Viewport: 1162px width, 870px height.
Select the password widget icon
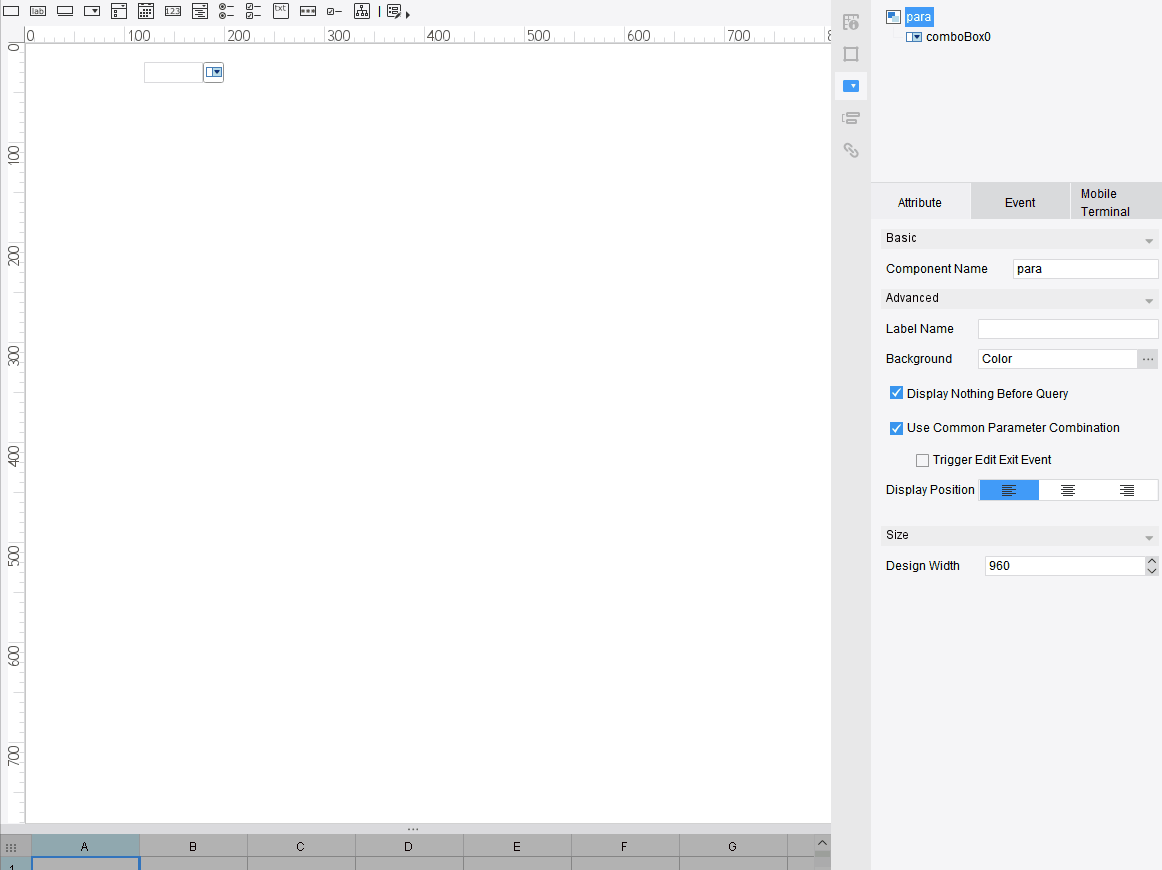pyautogui.click(x=308, y=11)
